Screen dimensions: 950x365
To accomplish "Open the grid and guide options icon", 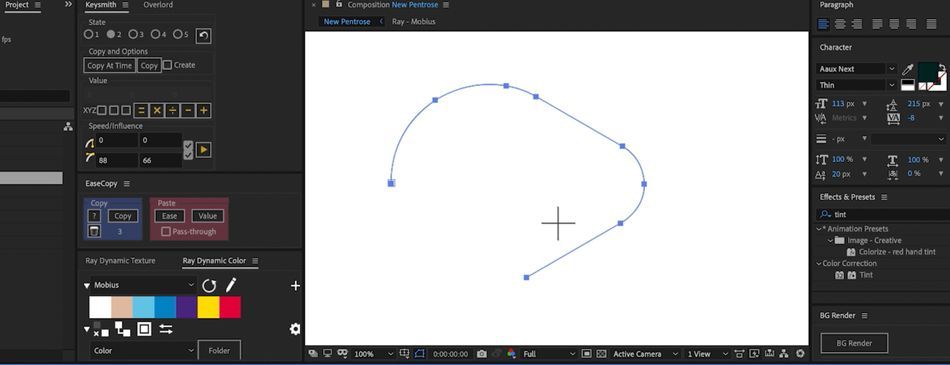I will [404, 353].
